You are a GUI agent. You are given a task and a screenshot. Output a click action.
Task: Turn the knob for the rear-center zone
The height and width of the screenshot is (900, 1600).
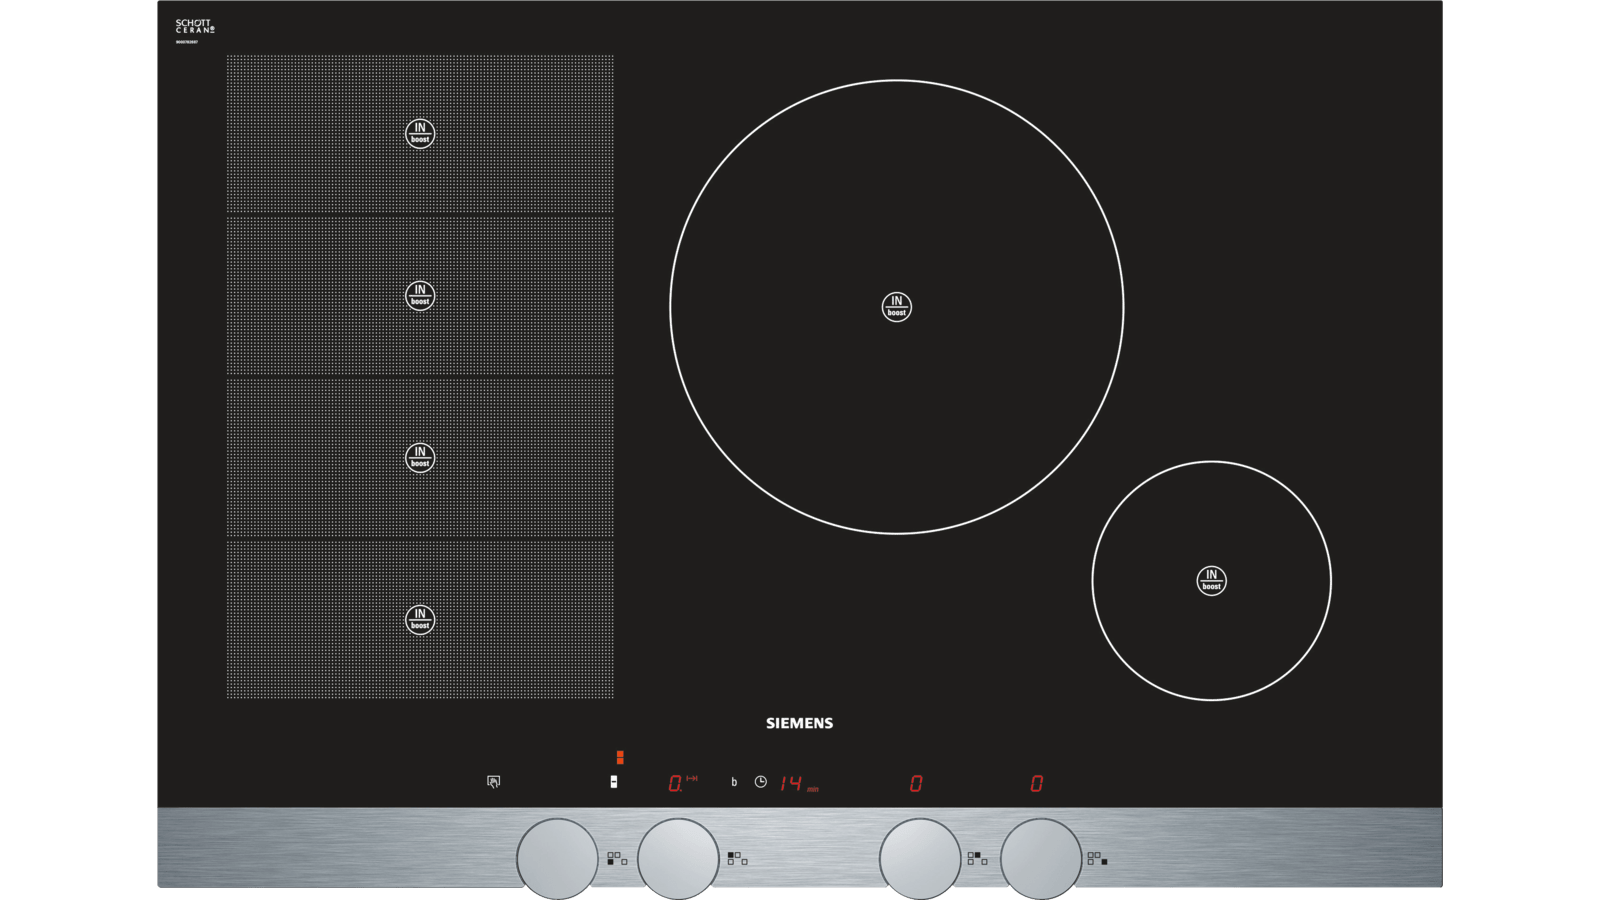[x=920, y=858]
